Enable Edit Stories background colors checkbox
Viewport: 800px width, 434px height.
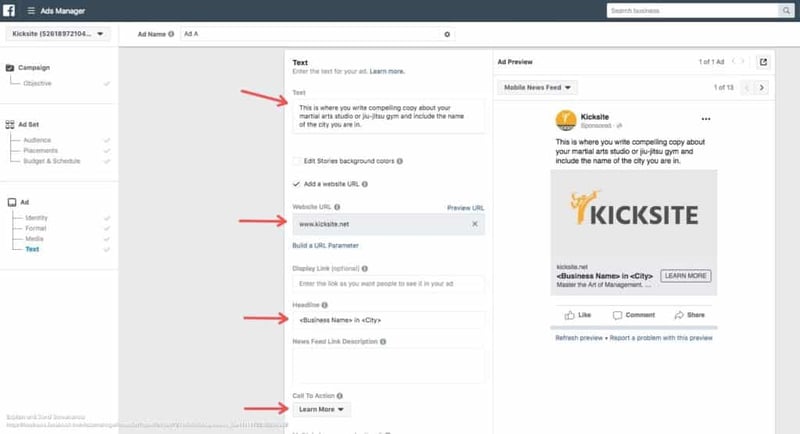[x=296, y=161]
